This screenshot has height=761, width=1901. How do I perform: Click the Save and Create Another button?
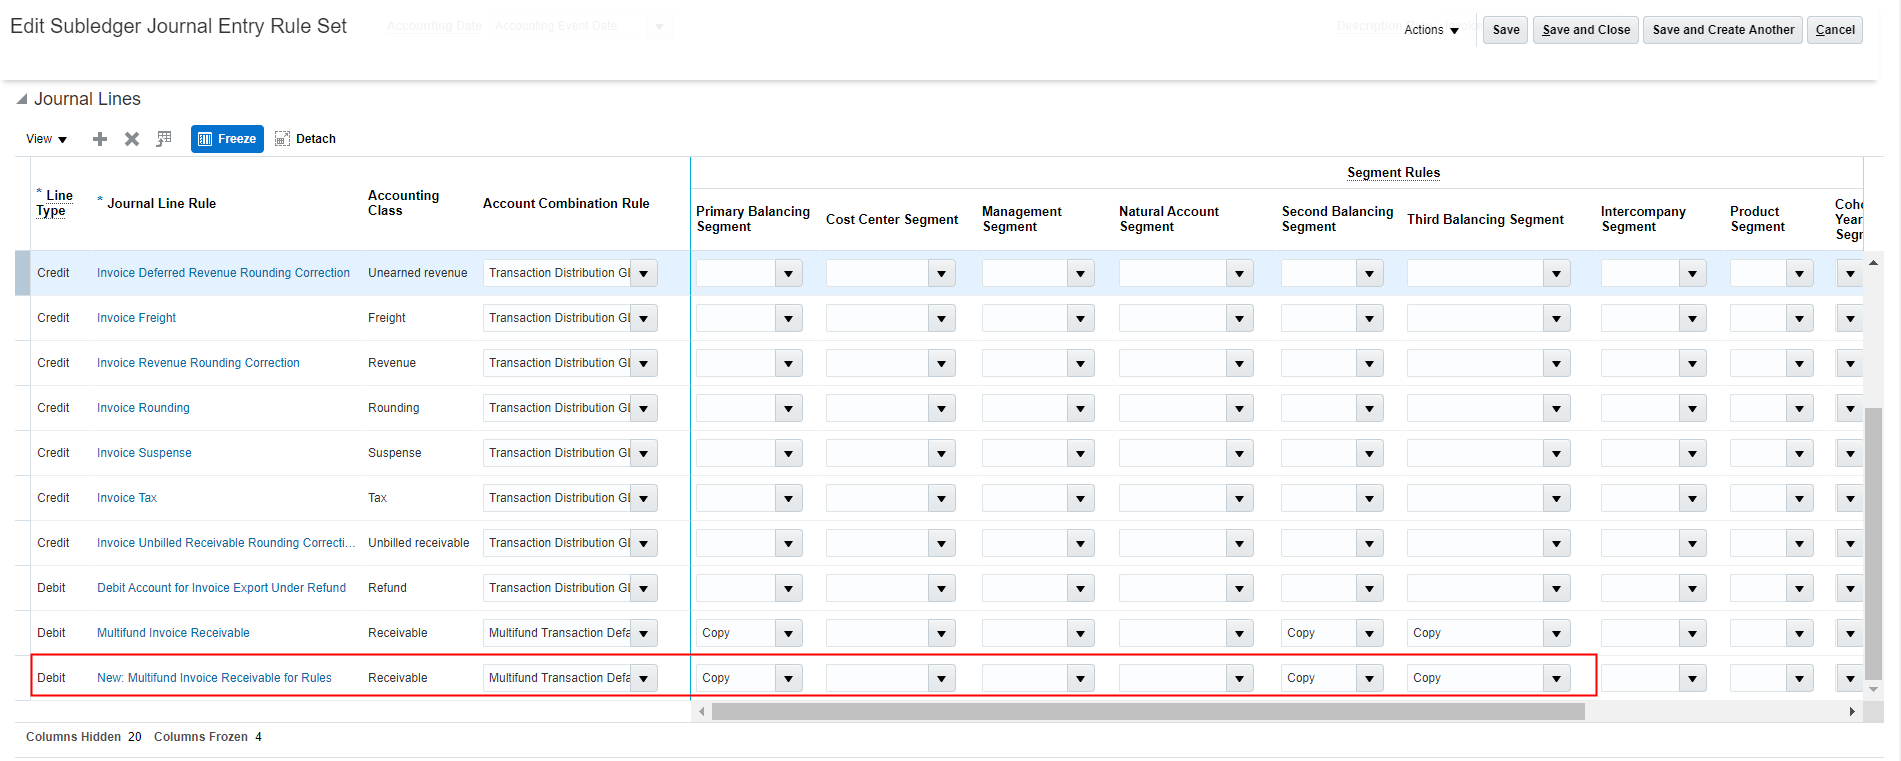tap(1722, 30)
